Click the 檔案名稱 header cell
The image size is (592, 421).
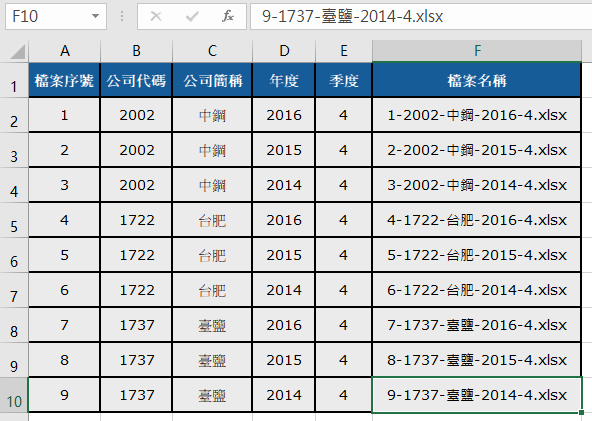tap(476, 80)
